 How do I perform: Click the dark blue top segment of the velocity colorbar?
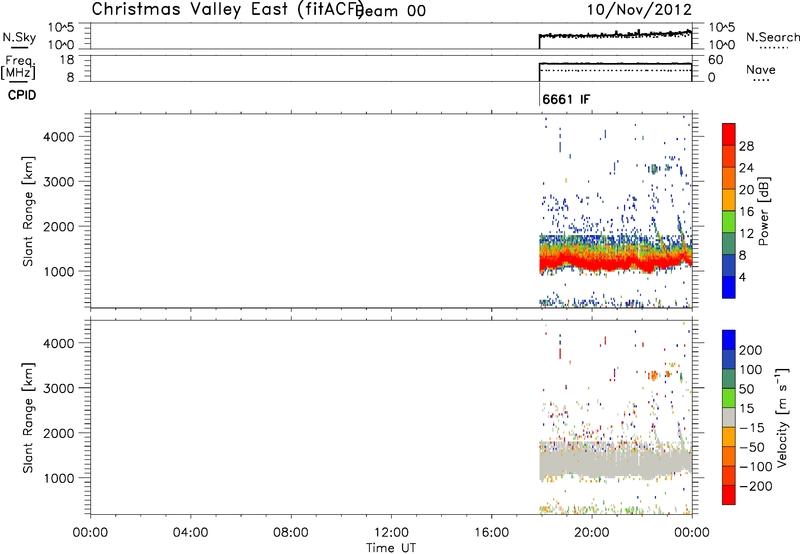click(x=729, y=340)
